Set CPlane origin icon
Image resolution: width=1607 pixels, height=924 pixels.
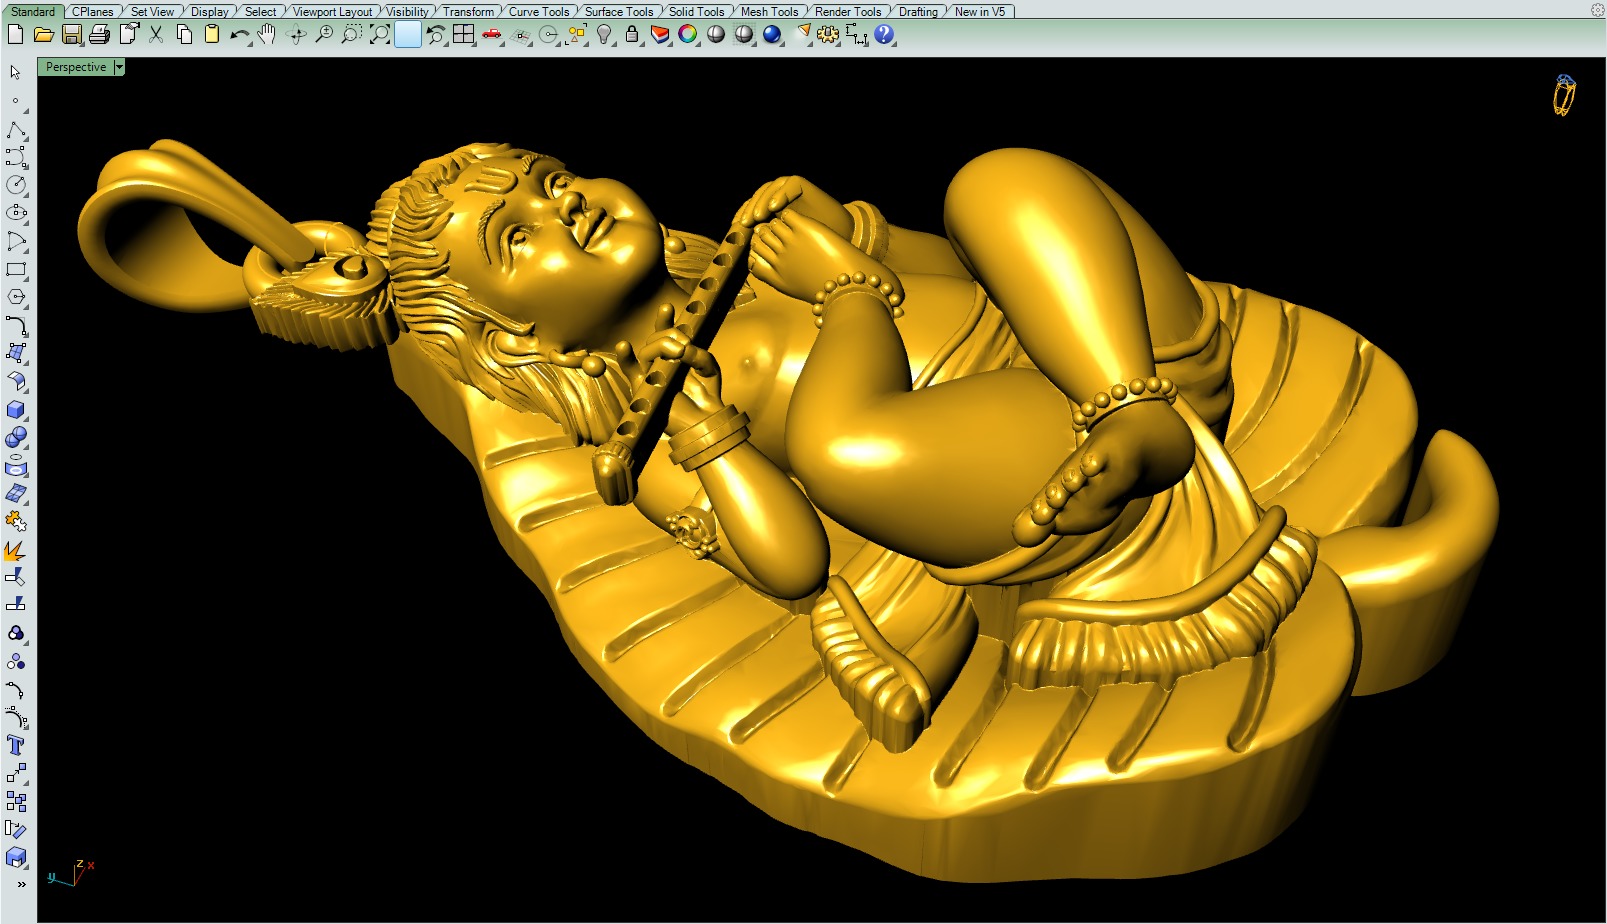coord(520,34)
